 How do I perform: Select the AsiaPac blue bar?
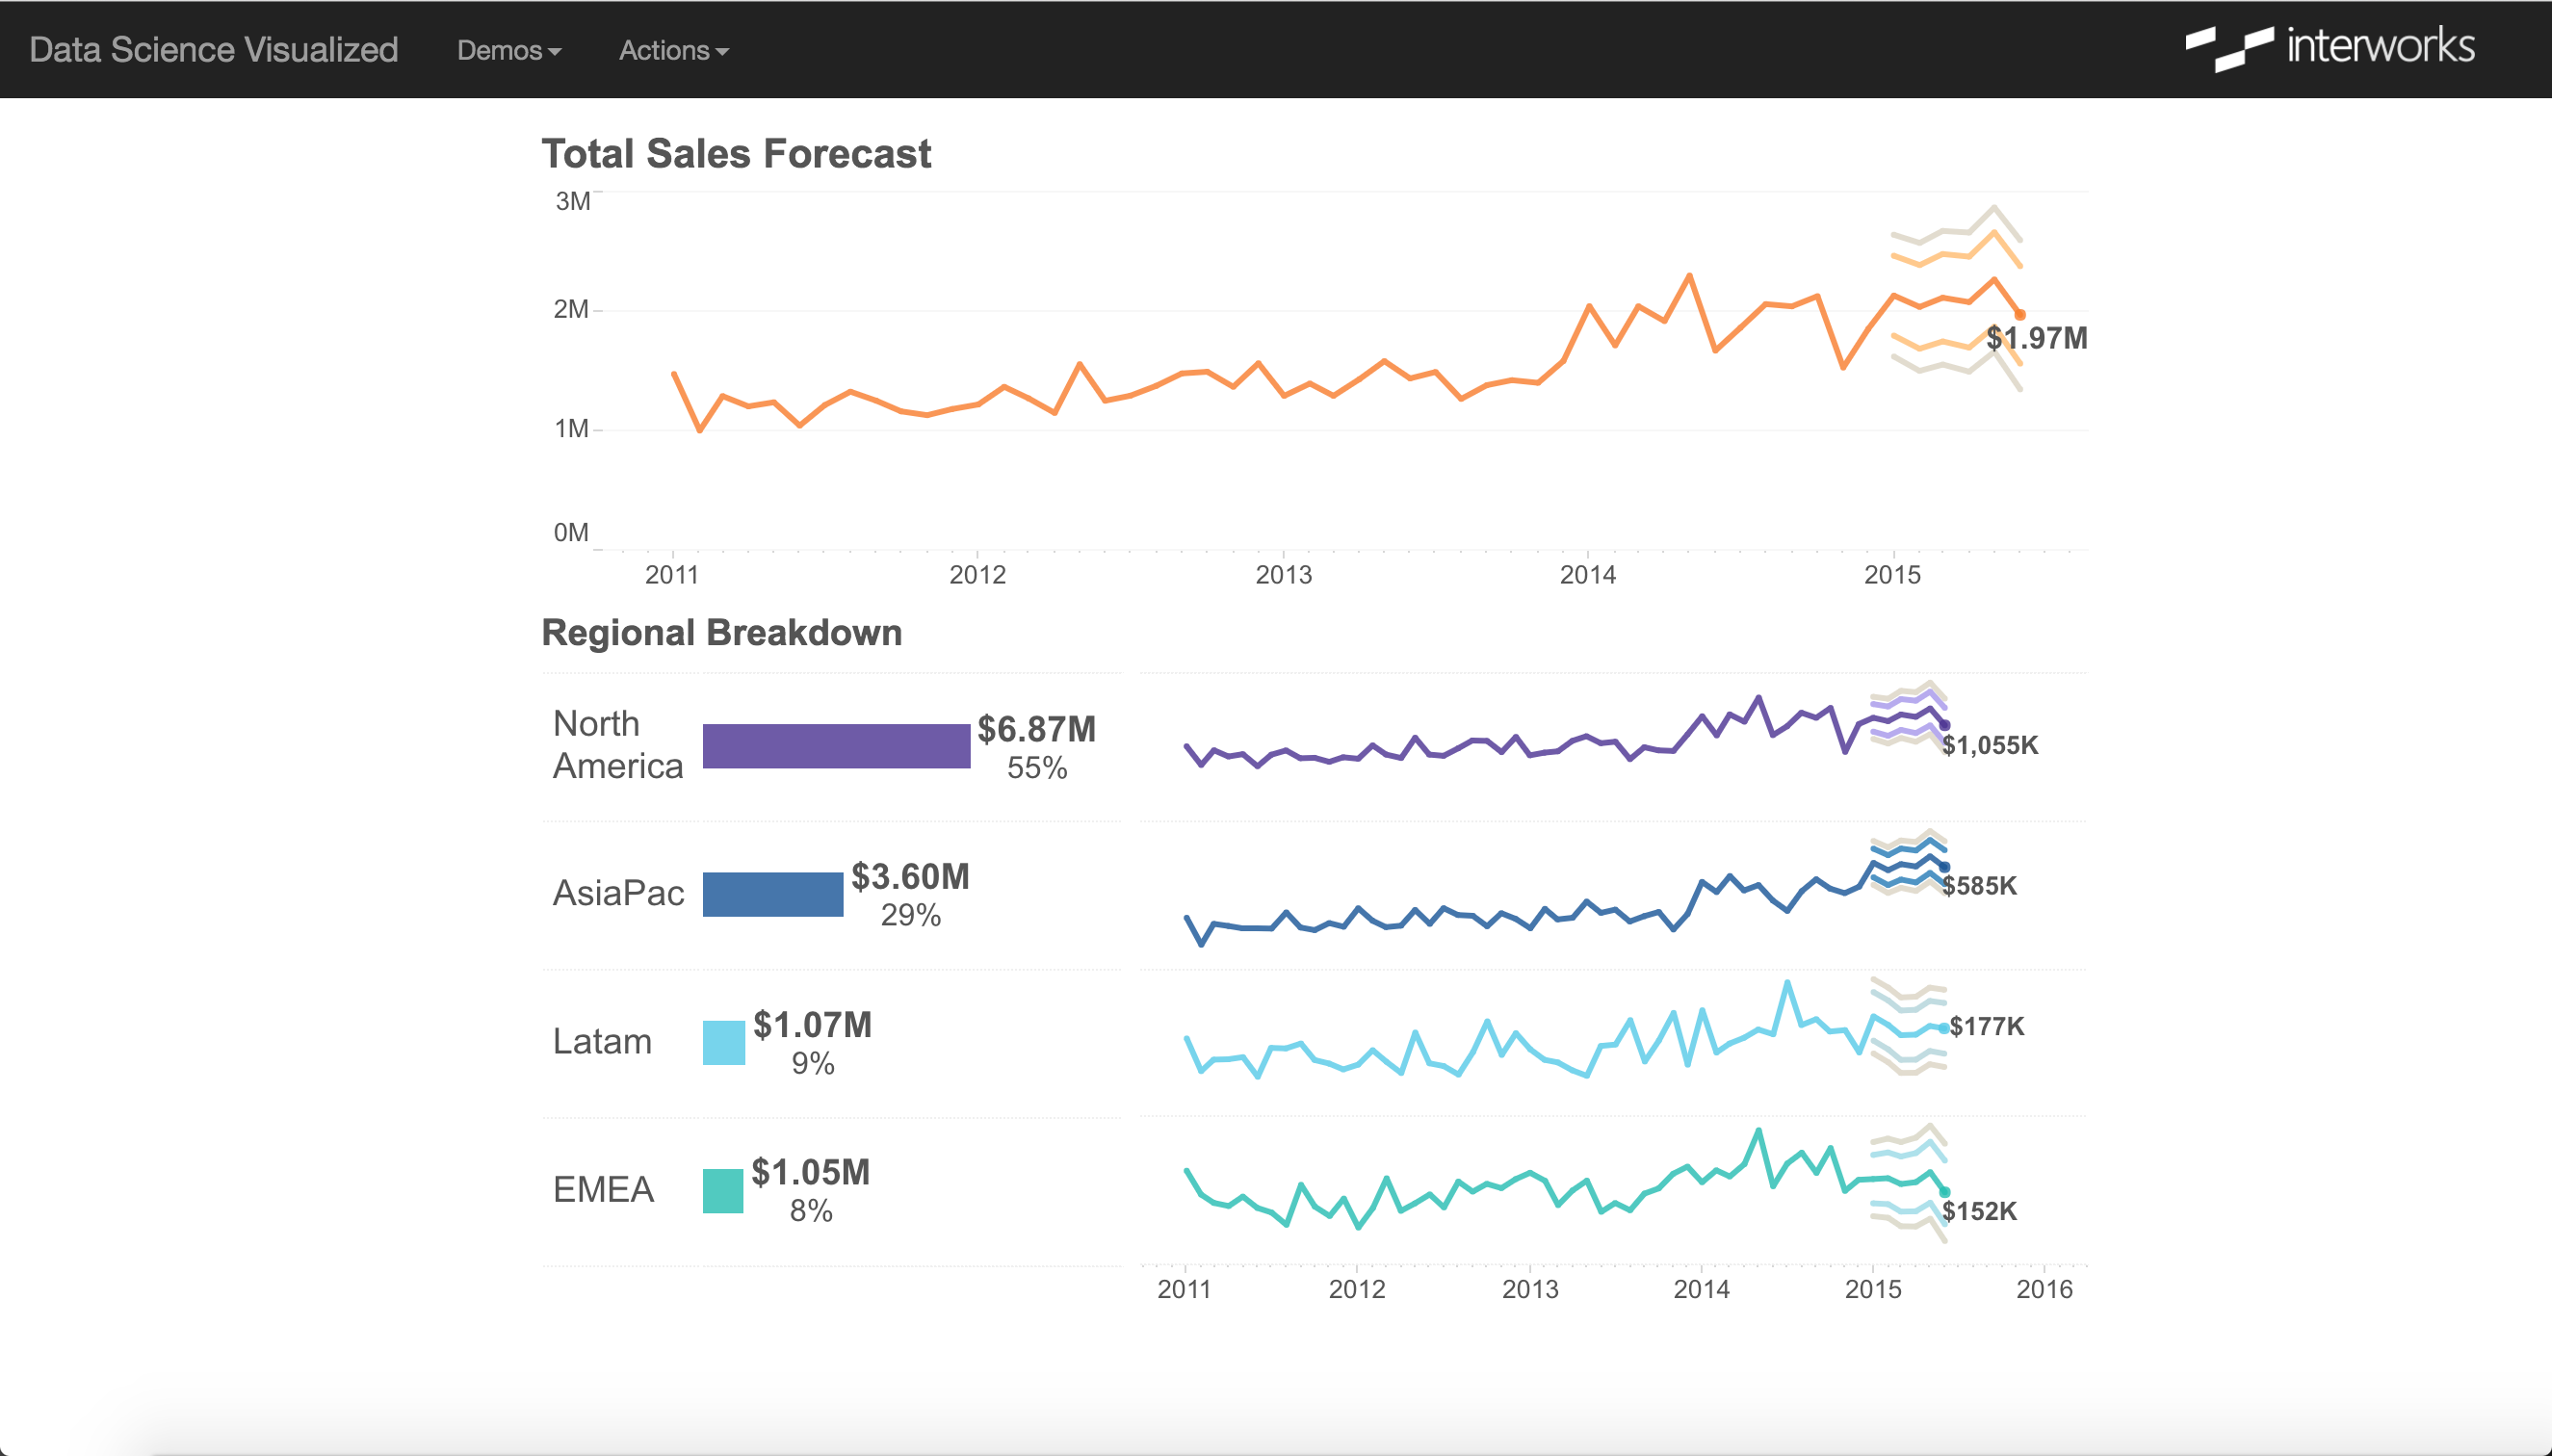pos(773,893)
